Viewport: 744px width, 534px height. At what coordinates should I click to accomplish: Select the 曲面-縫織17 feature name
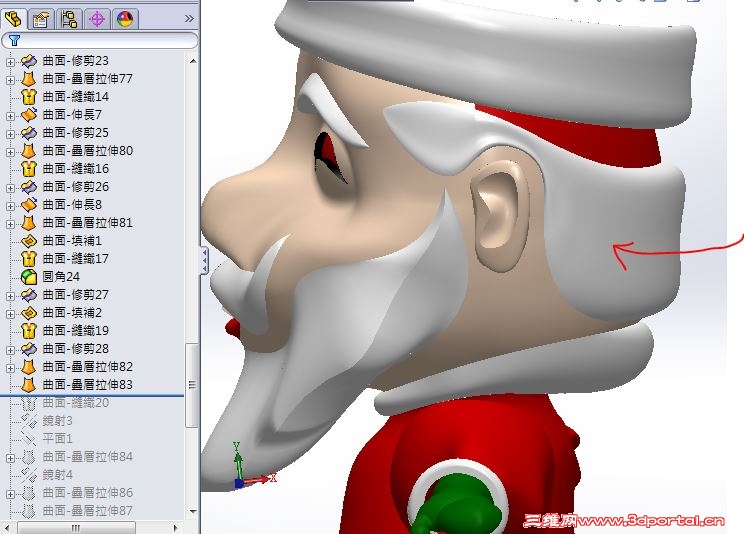75,259
